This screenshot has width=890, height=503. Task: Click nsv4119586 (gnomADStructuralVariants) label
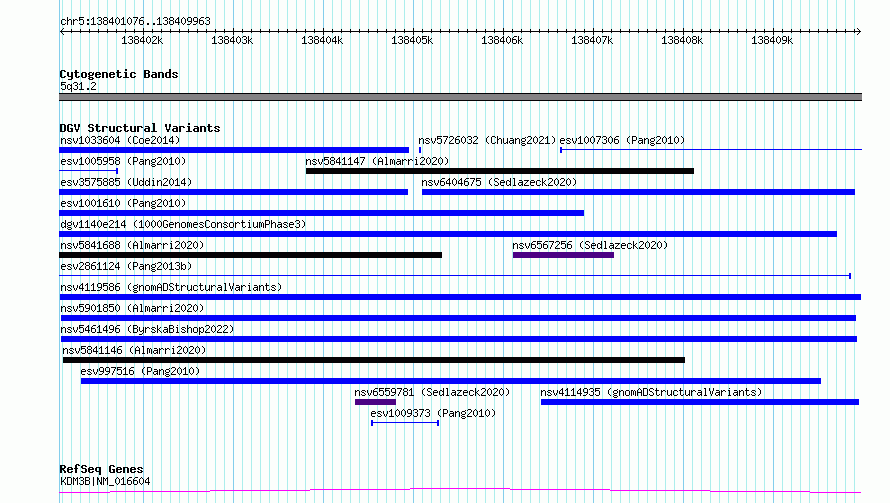[x=171, y=287]
